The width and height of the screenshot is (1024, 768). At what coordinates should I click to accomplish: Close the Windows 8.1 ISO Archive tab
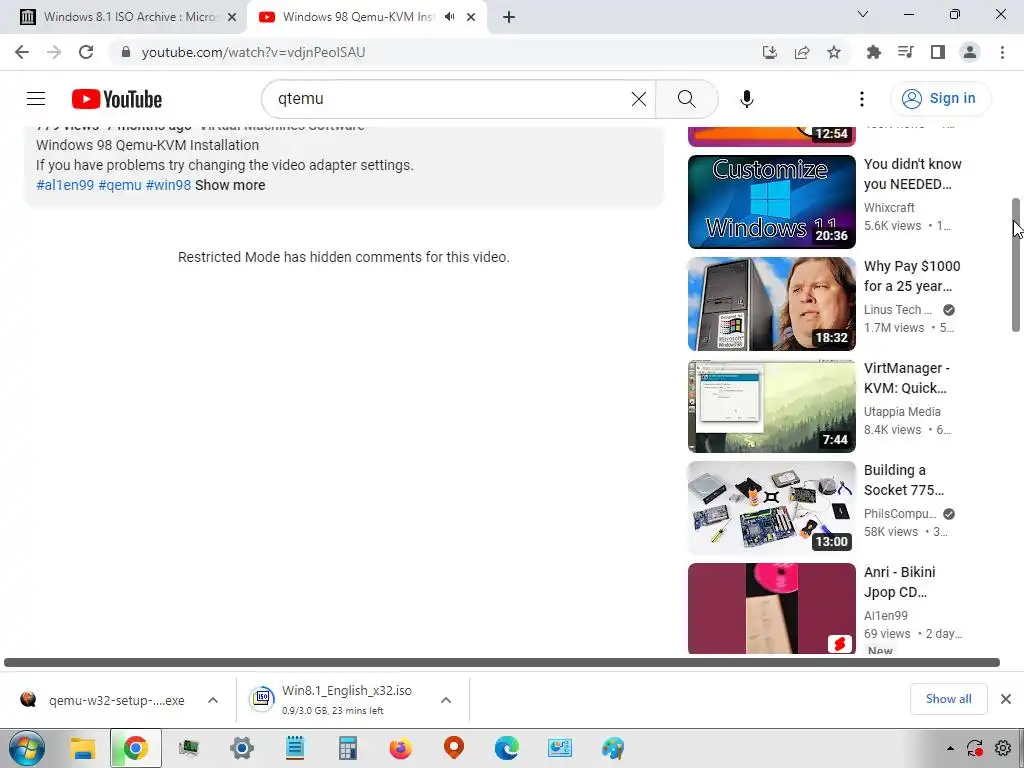coord(232,17)
